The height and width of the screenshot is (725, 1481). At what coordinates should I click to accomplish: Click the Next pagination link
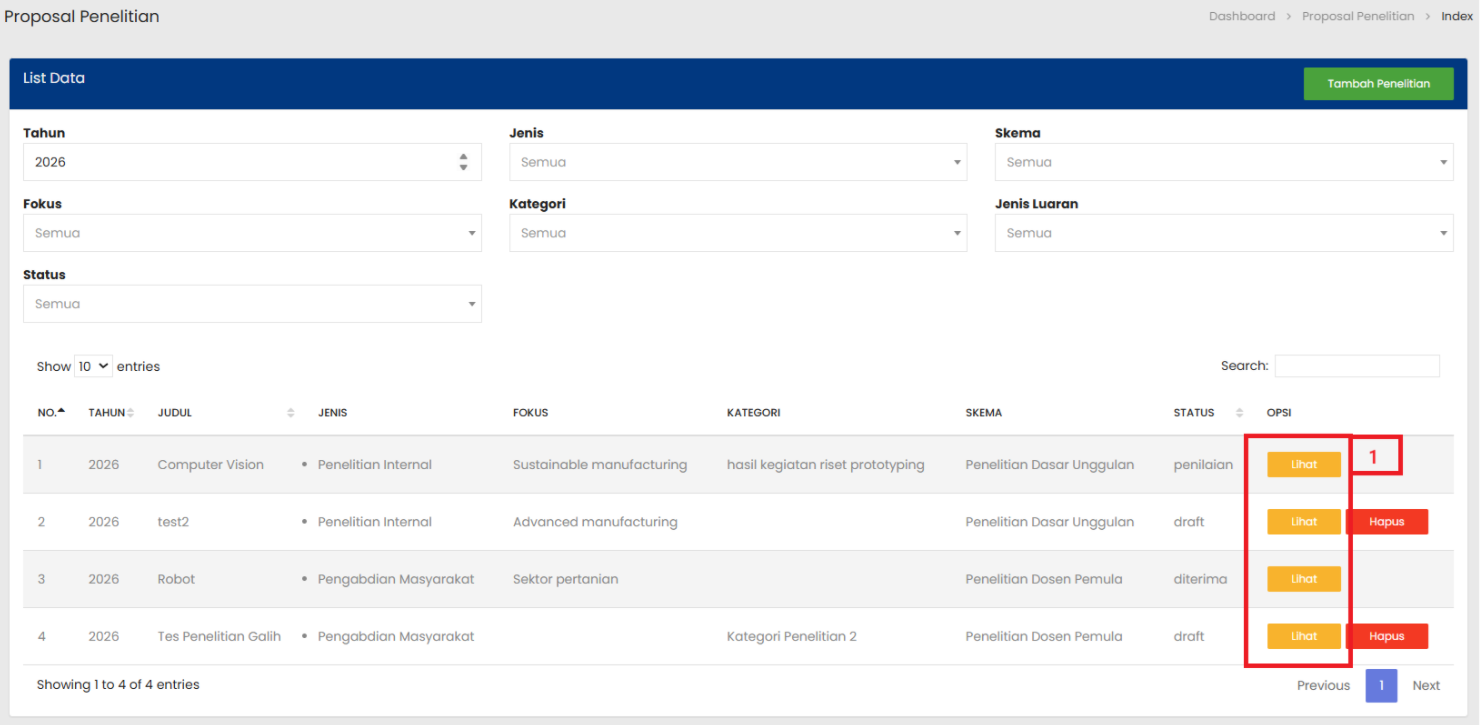pyautogui.click(x=1425, y=685)
